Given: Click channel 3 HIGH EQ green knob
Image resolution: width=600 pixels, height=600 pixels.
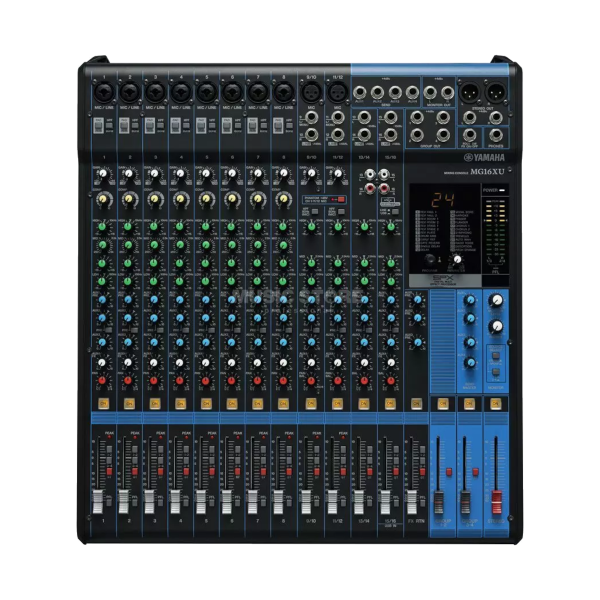Looking at the screenshot, I should pyautogui.click(x=154, y=227).
